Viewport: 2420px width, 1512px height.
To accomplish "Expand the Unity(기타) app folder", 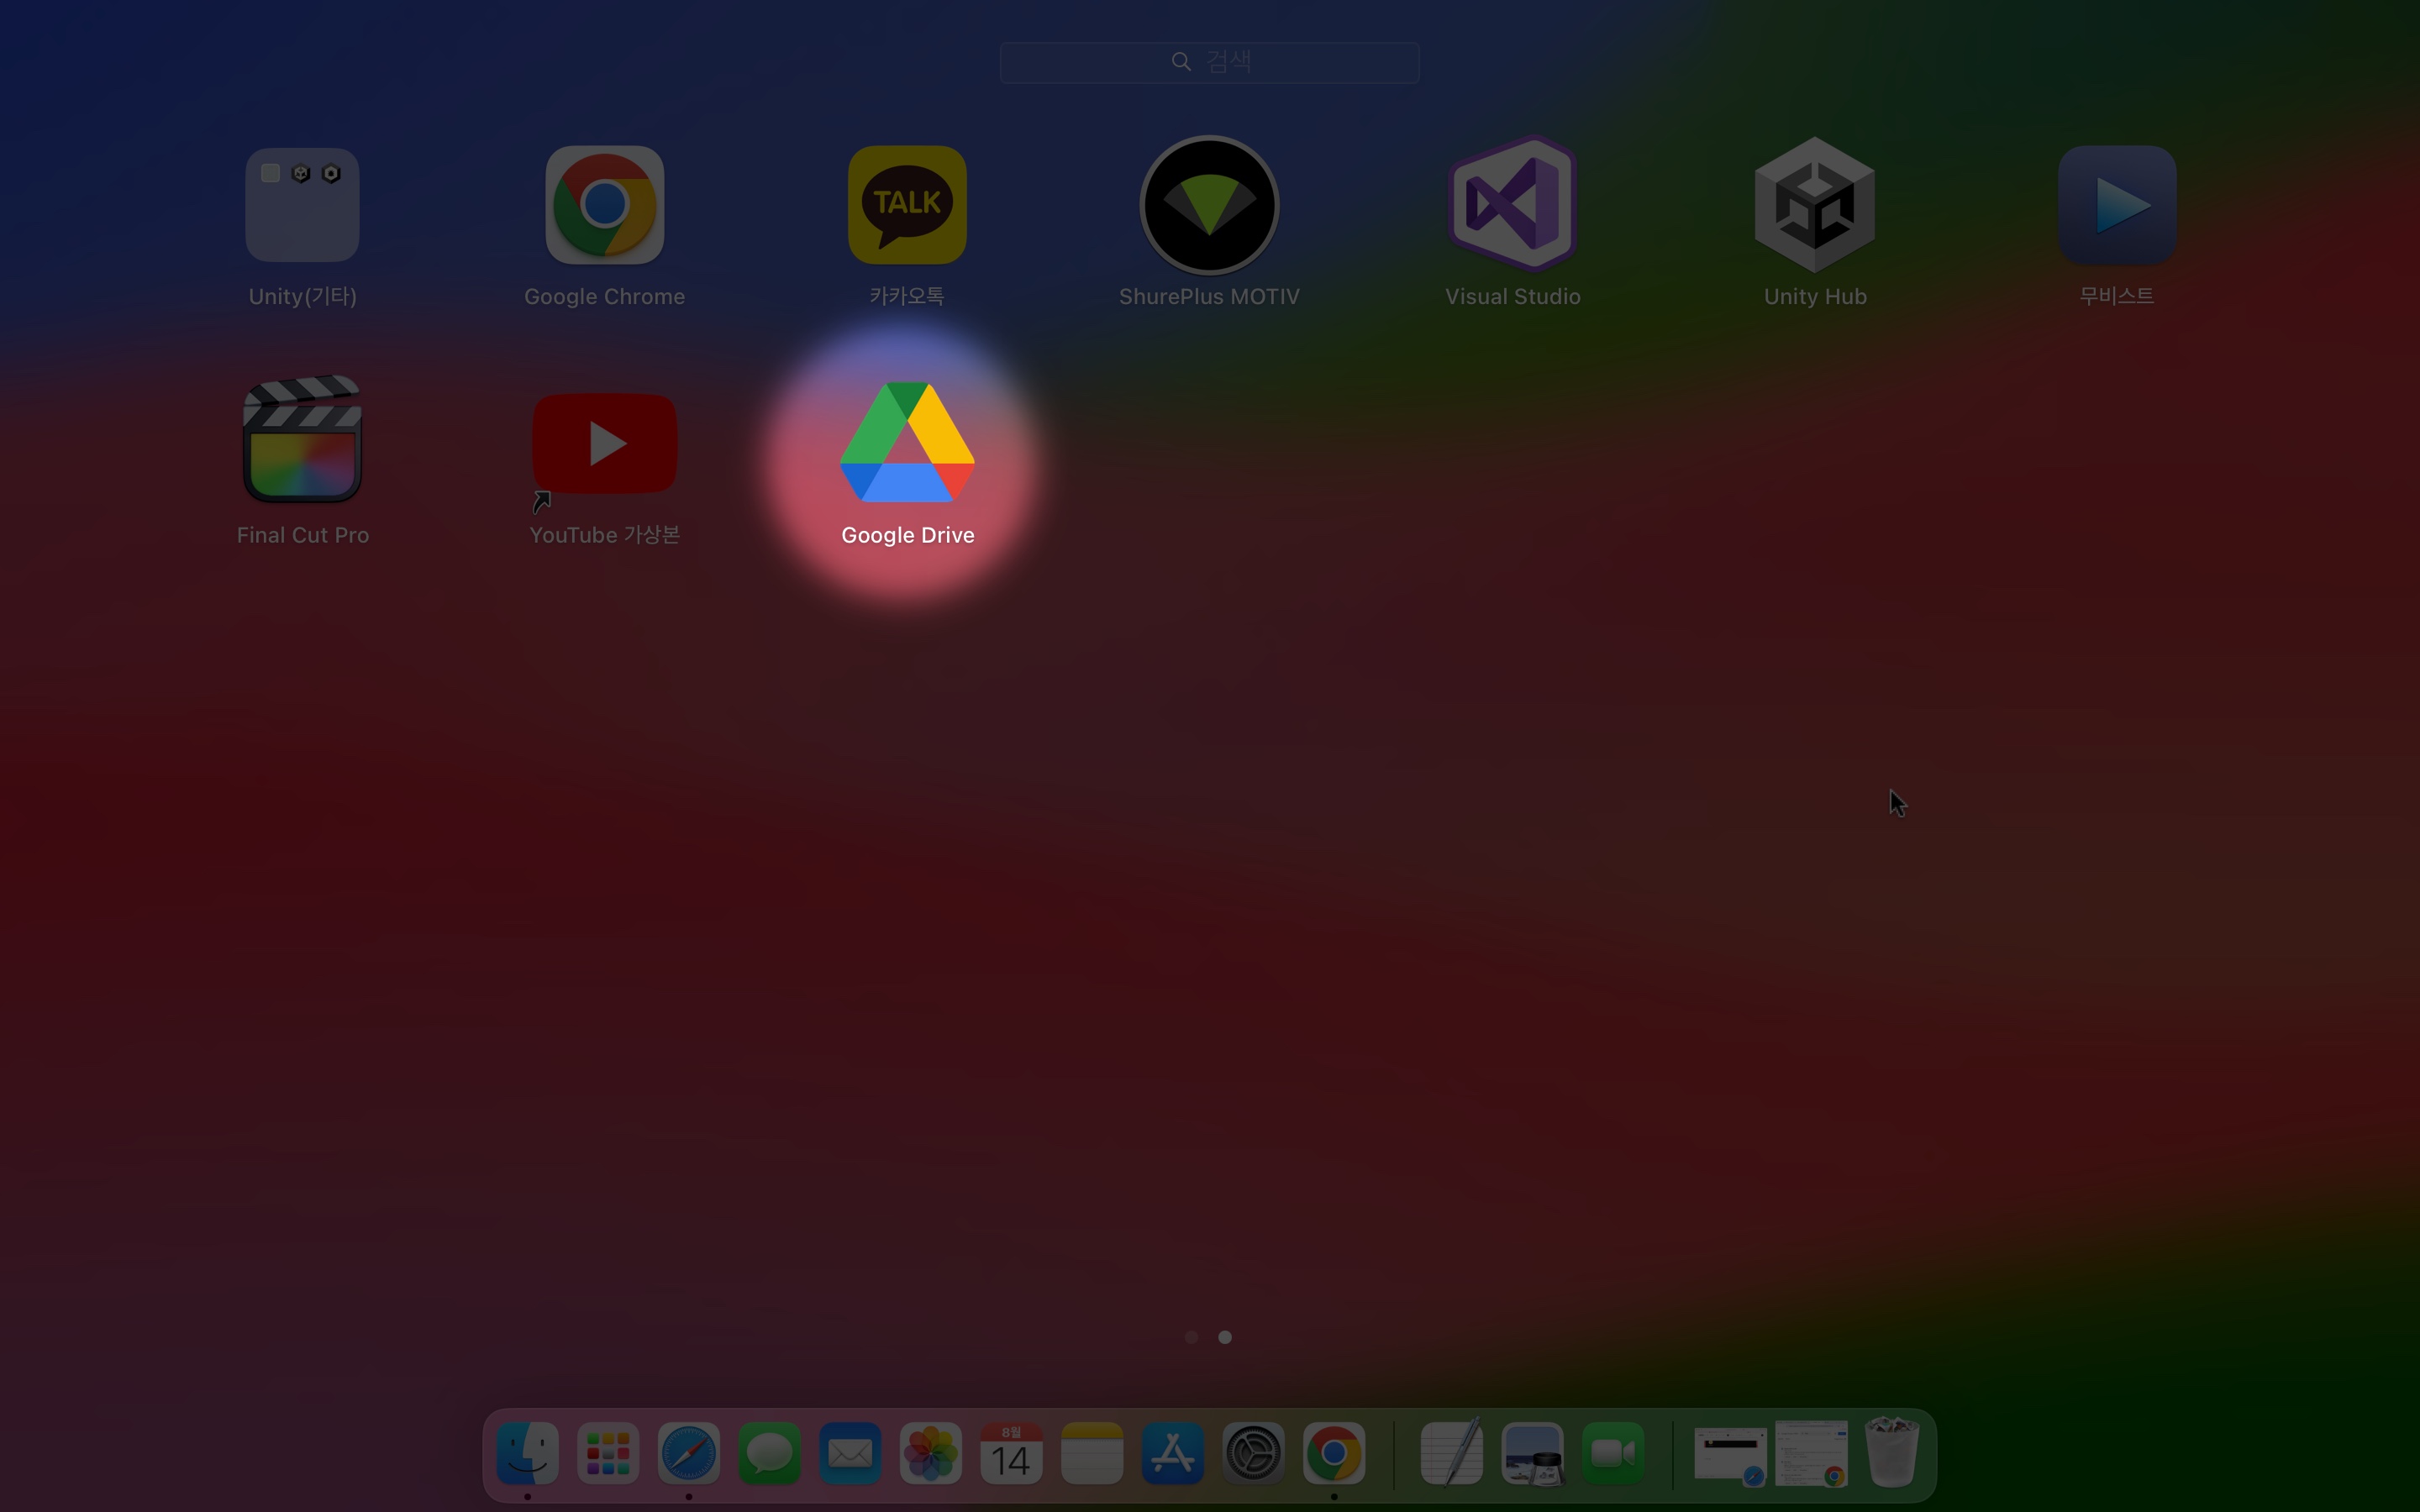I will tap(302, 206).
